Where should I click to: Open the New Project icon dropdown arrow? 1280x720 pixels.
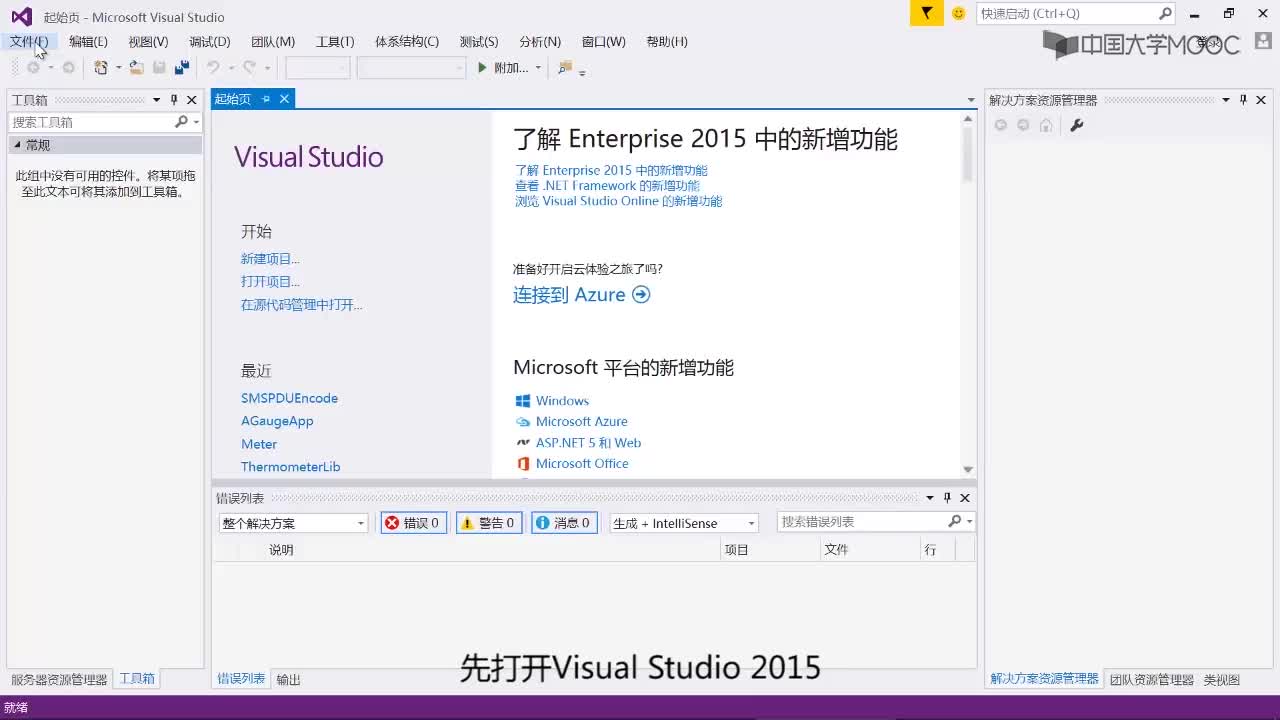pyautogui.click(x=118, y=68)
